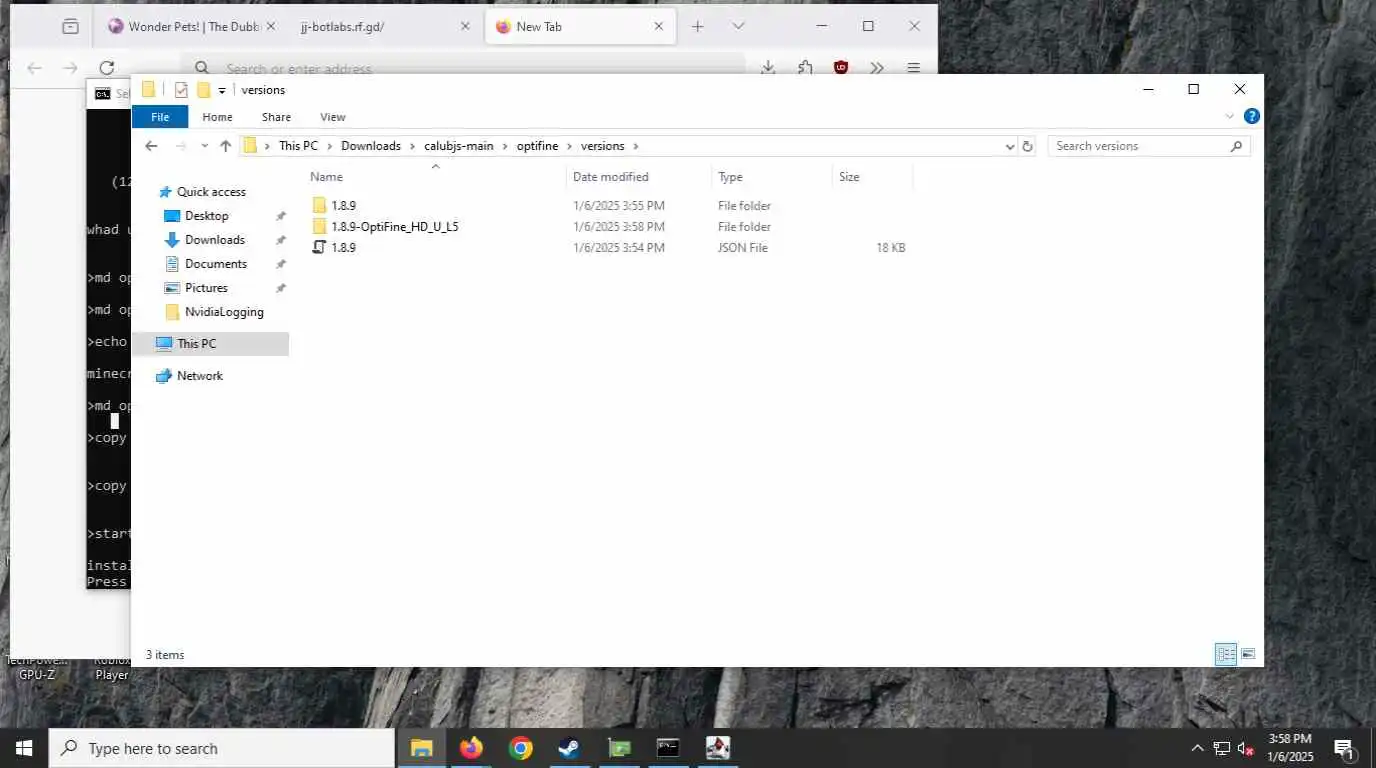Open the Windows Start menu

pos(23,748)
